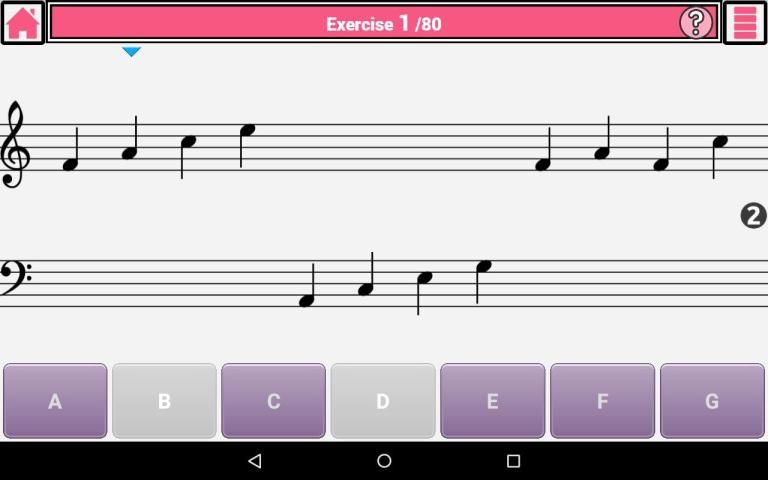768x480 pixels.
Task: Click the circled number 2 badge
Action: 753,216
